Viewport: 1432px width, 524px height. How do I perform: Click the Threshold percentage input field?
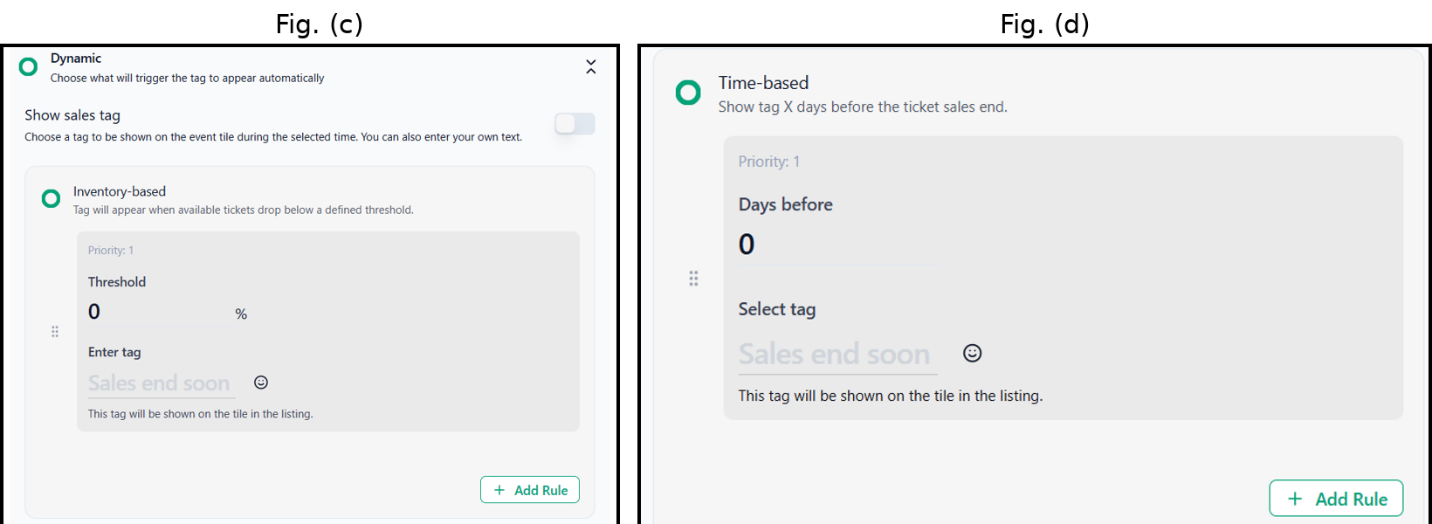coord(158,312)
